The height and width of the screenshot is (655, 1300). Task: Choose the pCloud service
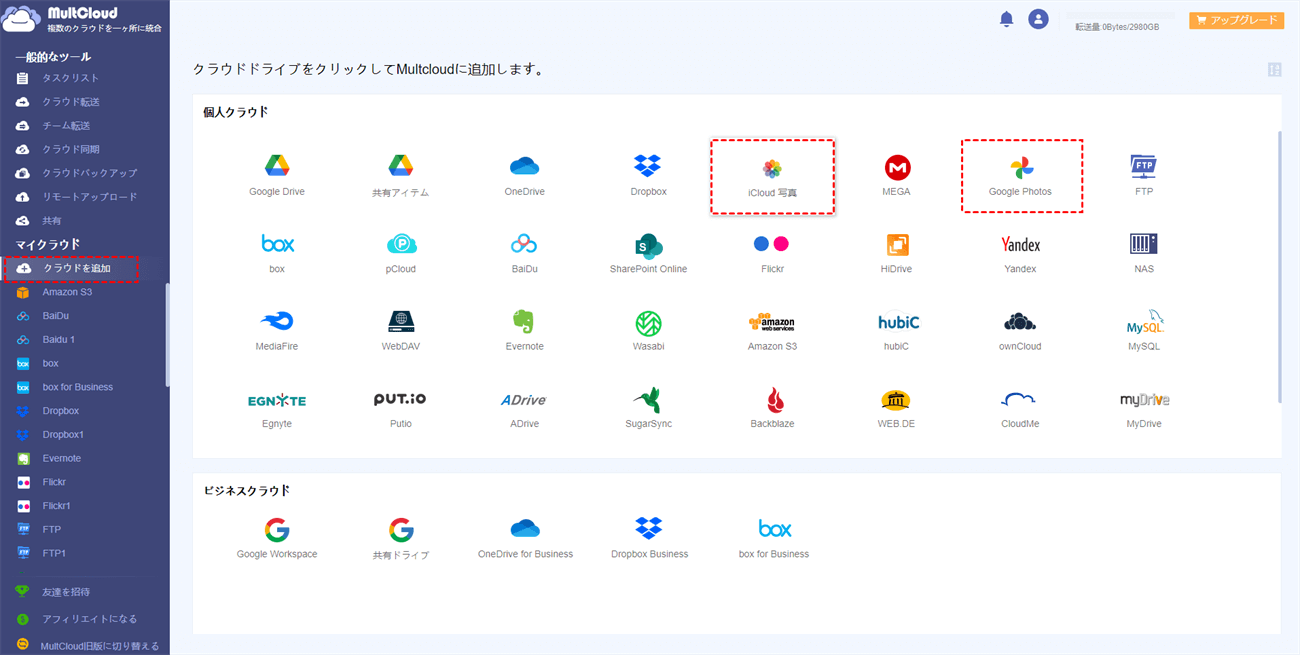pos(401,253)
